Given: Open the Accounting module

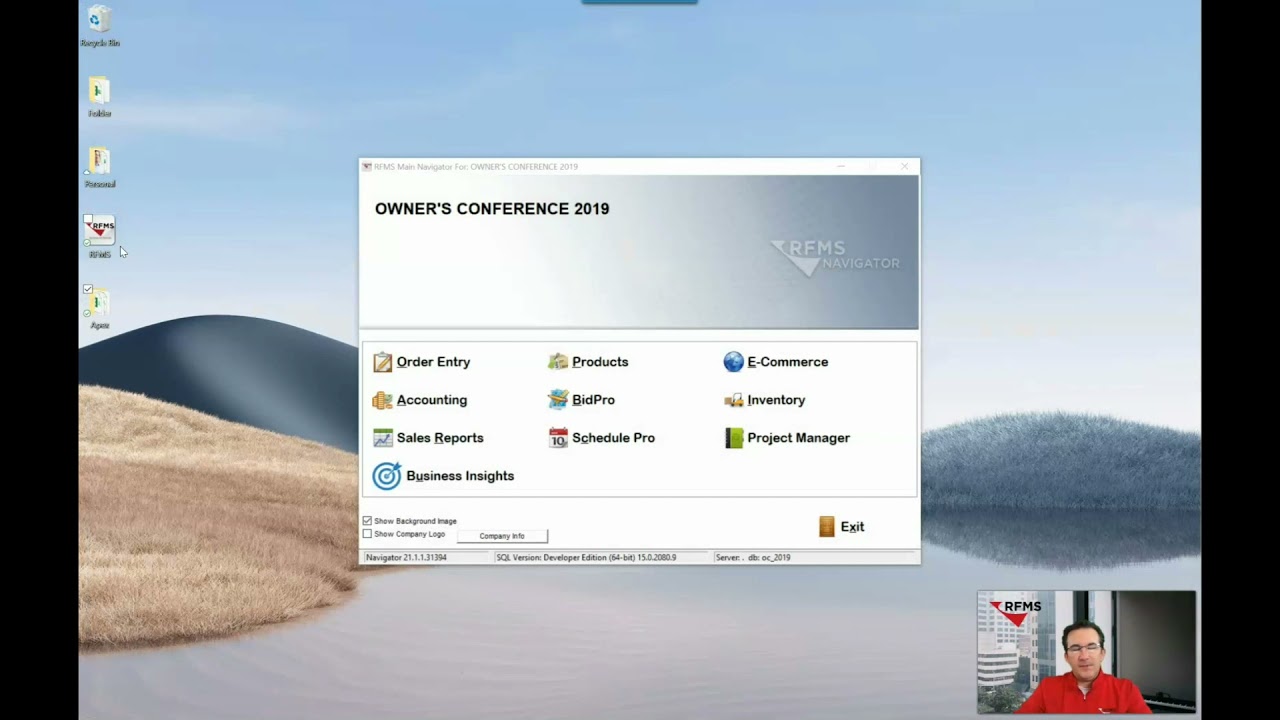Looking at the screenshot, I should tap(420, 400).
